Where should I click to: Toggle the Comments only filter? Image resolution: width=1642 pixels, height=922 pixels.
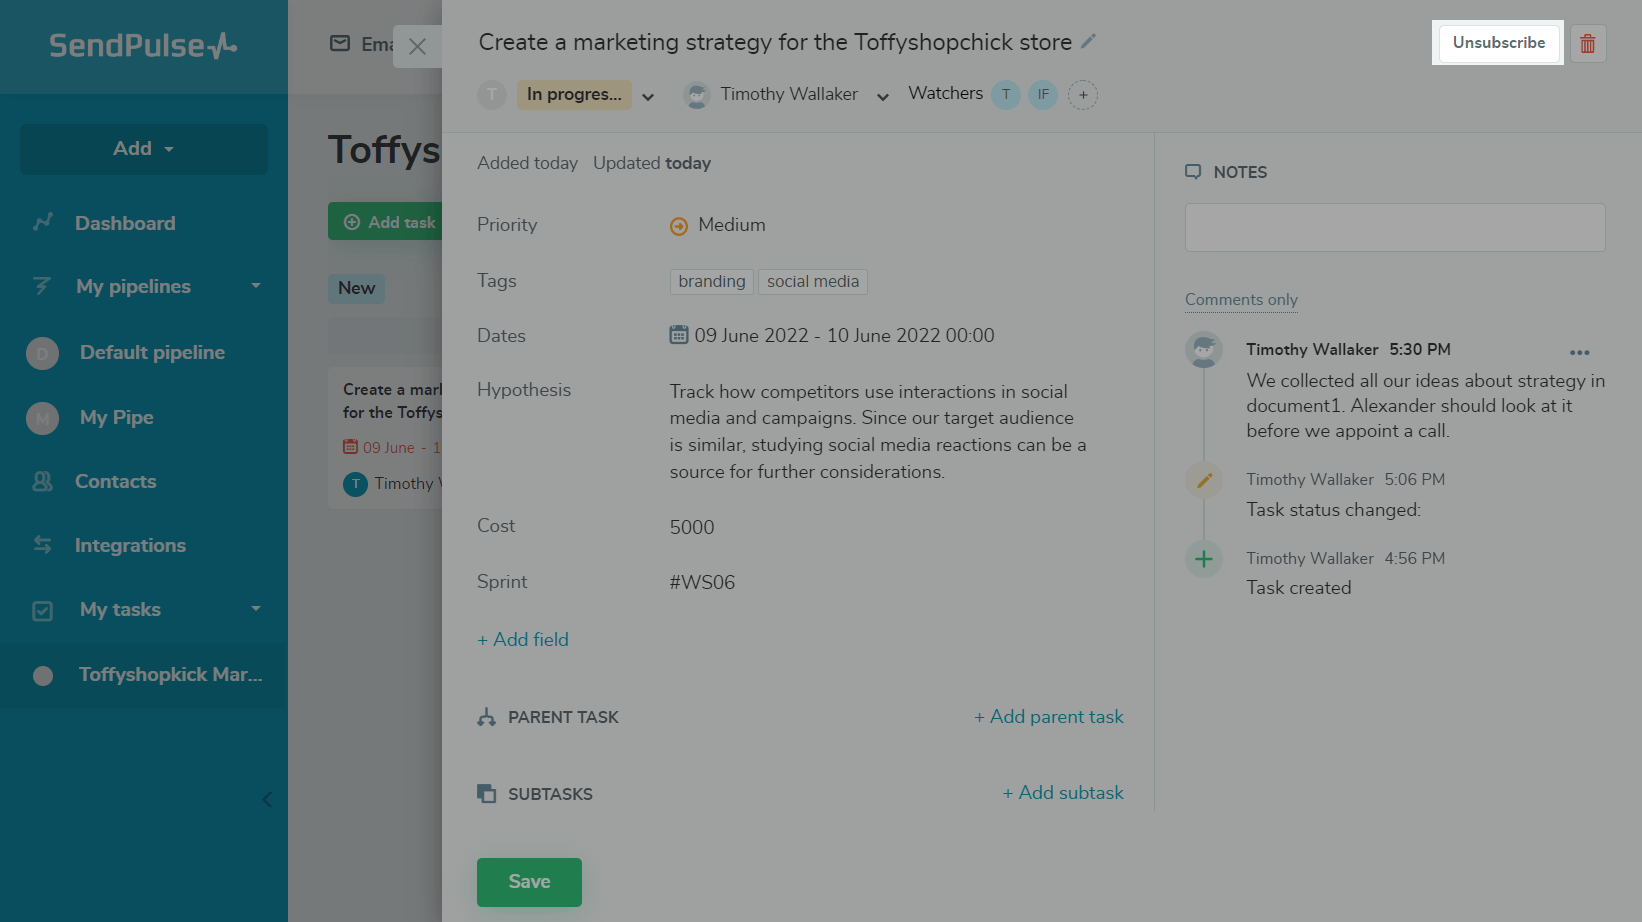(x=1241, y=299)
